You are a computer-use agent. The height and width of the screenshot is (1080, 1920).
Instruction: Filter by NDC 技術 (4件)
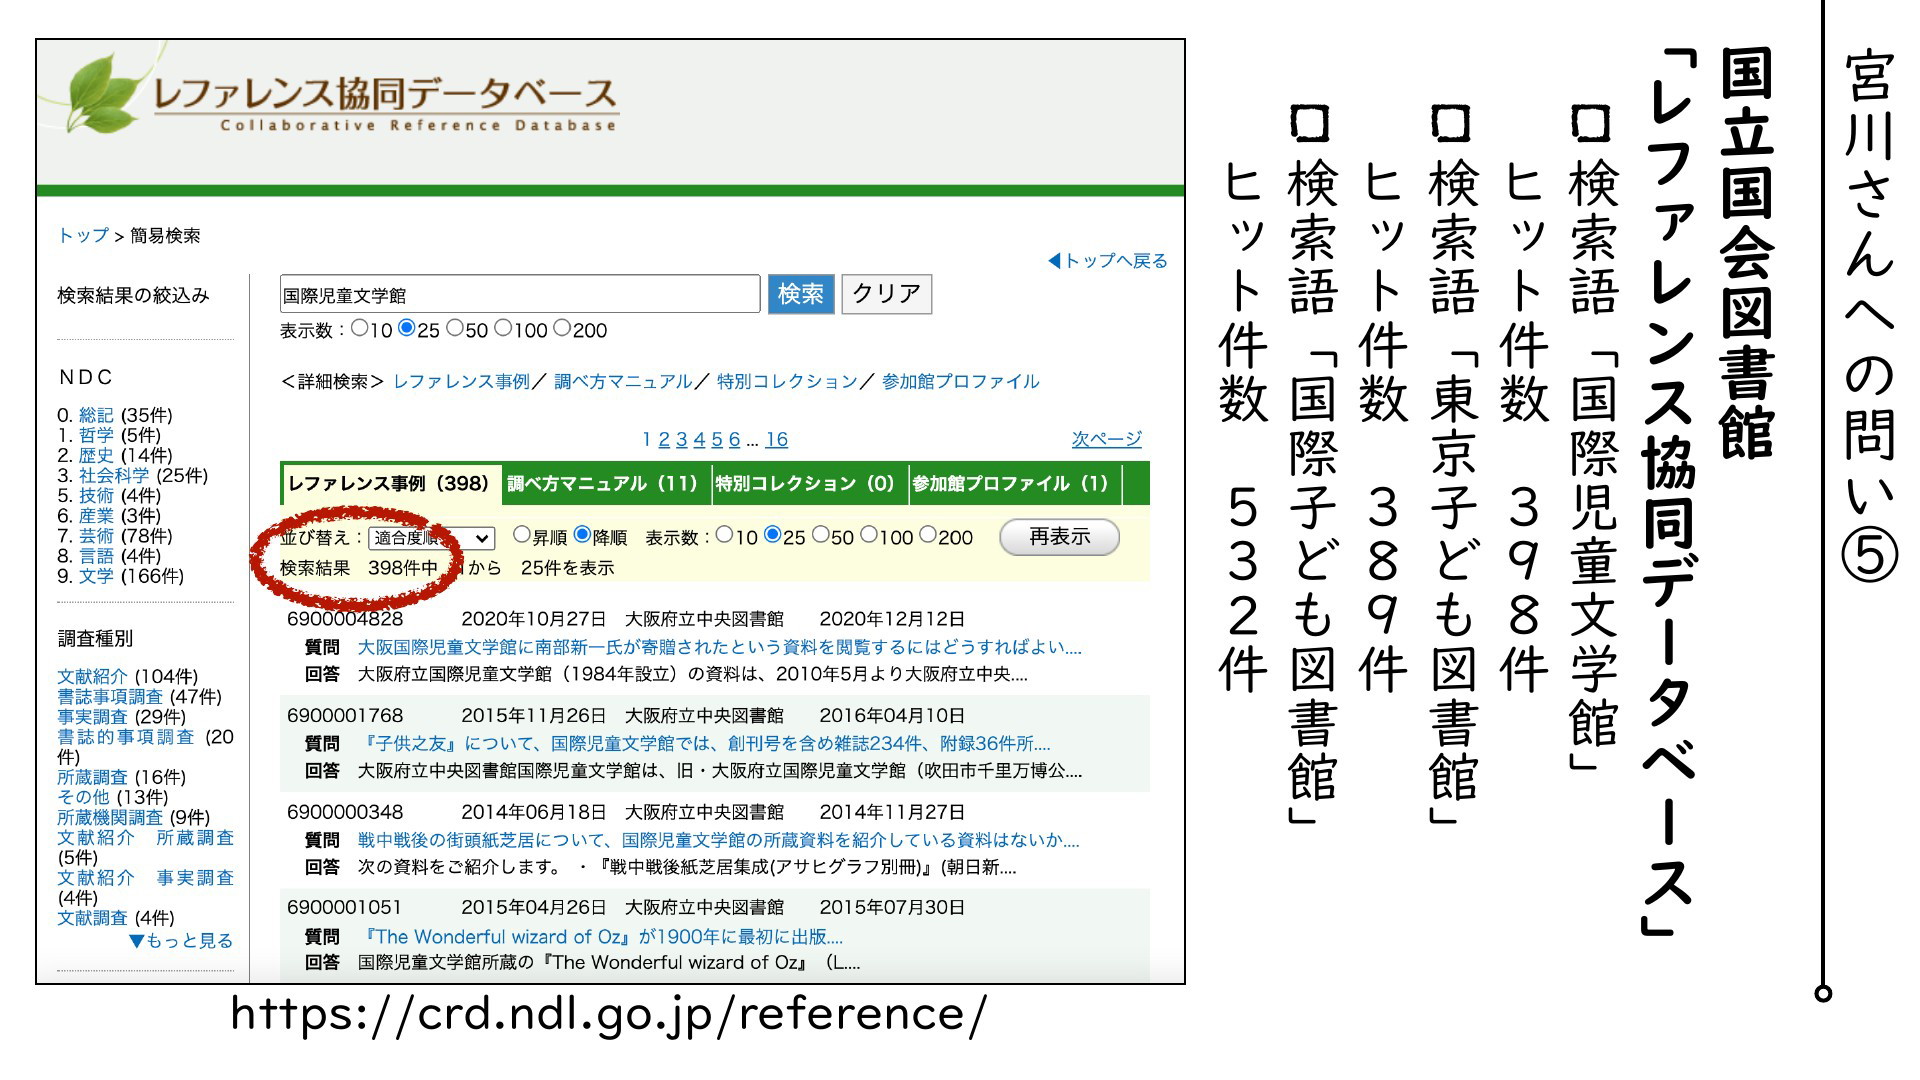click(96, 496)
